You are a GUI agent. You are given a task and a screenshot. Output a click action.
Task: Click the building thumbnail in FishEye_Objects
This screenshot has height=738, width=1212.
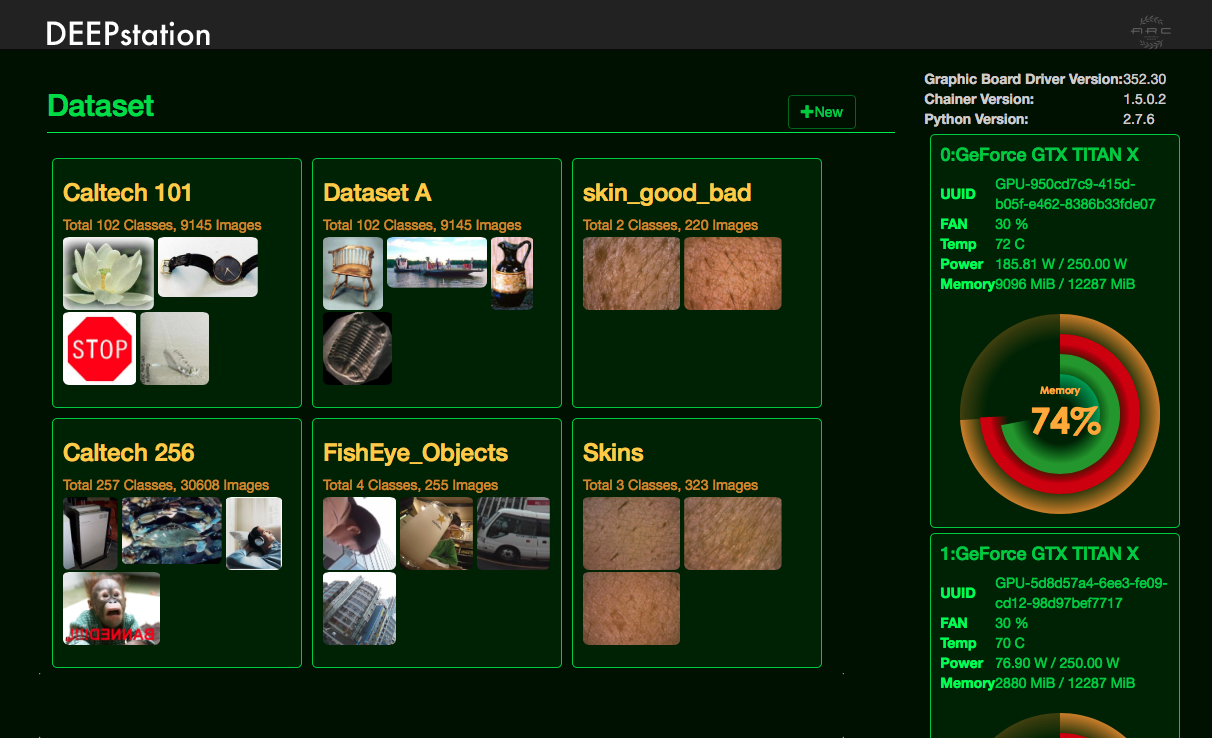[x=359, y=608]
